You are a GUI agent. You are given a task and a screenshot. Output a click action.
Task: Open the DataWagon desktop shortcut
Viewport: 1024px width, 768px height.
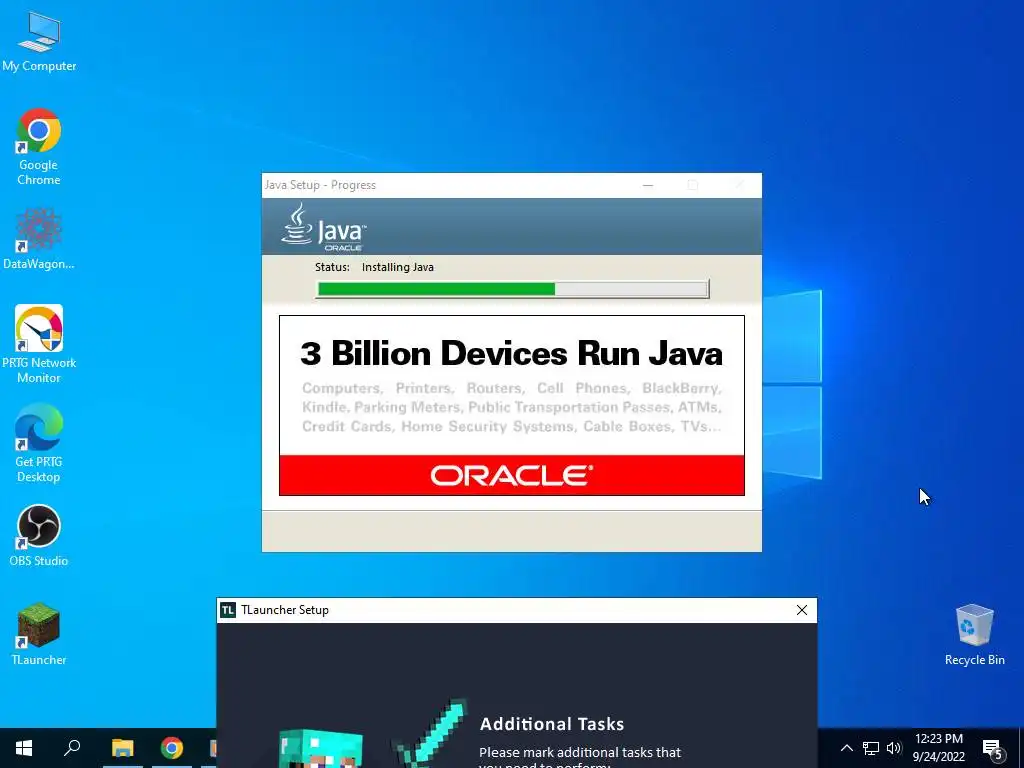[x=39, y=238]
